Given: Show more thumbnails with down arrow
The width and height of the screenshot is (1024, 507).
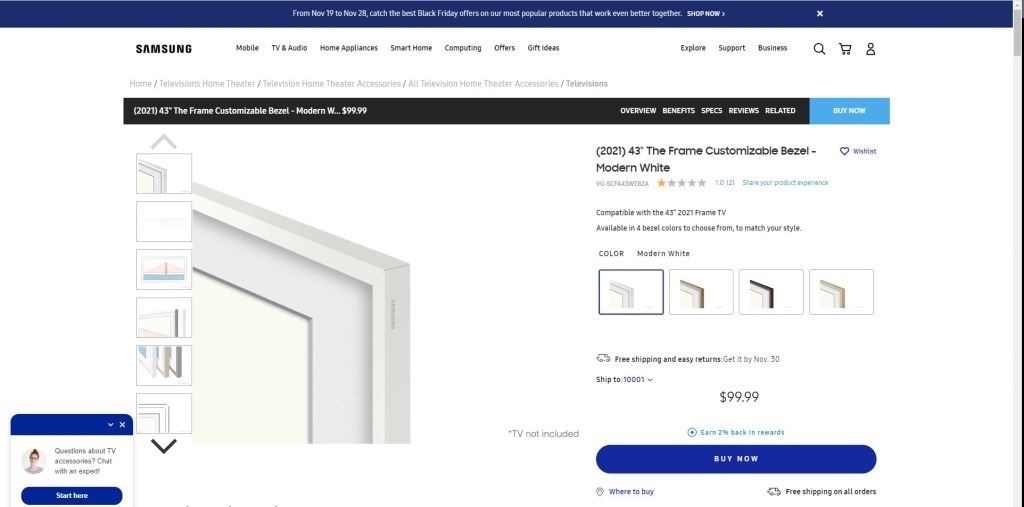Looking at the screenshot, I should [164, 446].
